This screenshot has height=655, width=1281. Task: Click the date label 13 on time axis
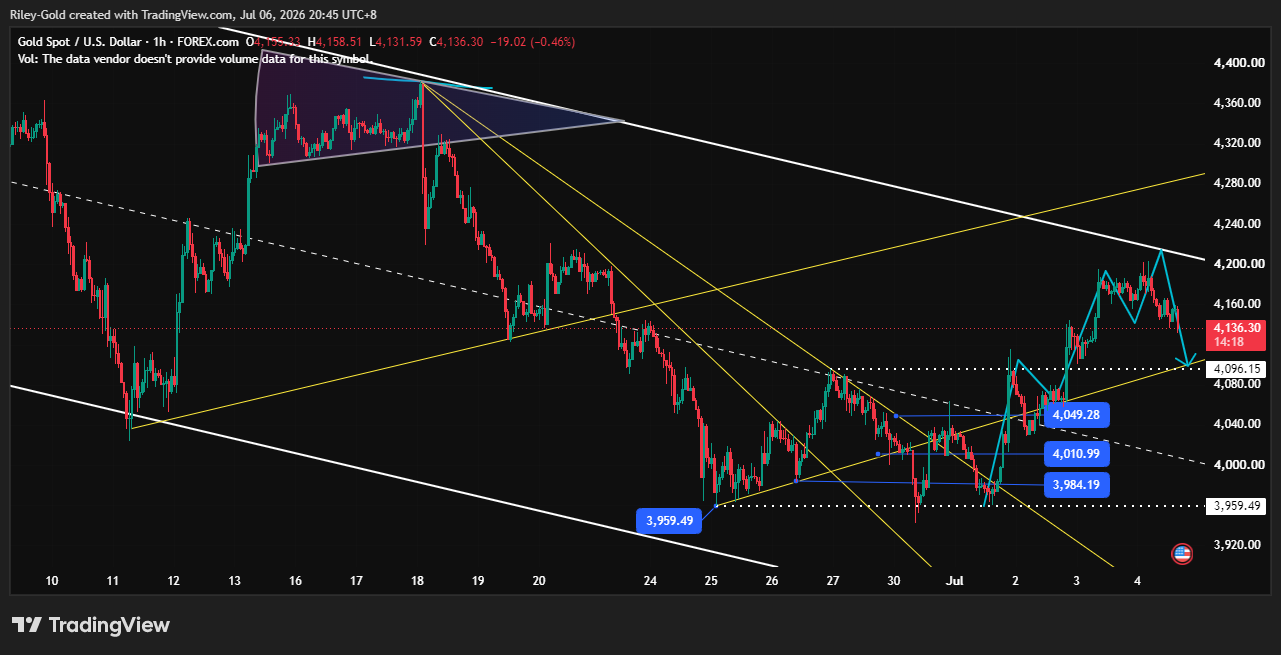pyautogui.click(x=235, y=580)
